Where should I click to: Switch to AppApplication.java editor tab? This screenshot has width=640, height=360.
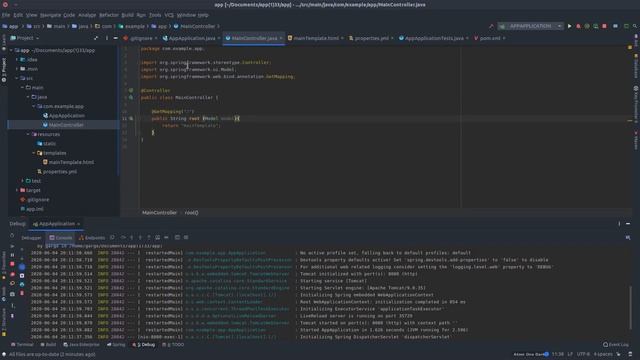191,38
